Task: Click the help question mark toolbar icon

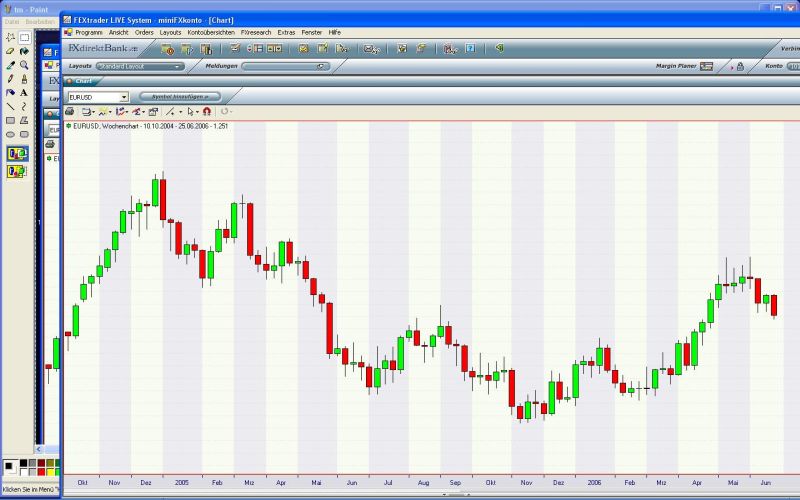Action: point(470,48)
